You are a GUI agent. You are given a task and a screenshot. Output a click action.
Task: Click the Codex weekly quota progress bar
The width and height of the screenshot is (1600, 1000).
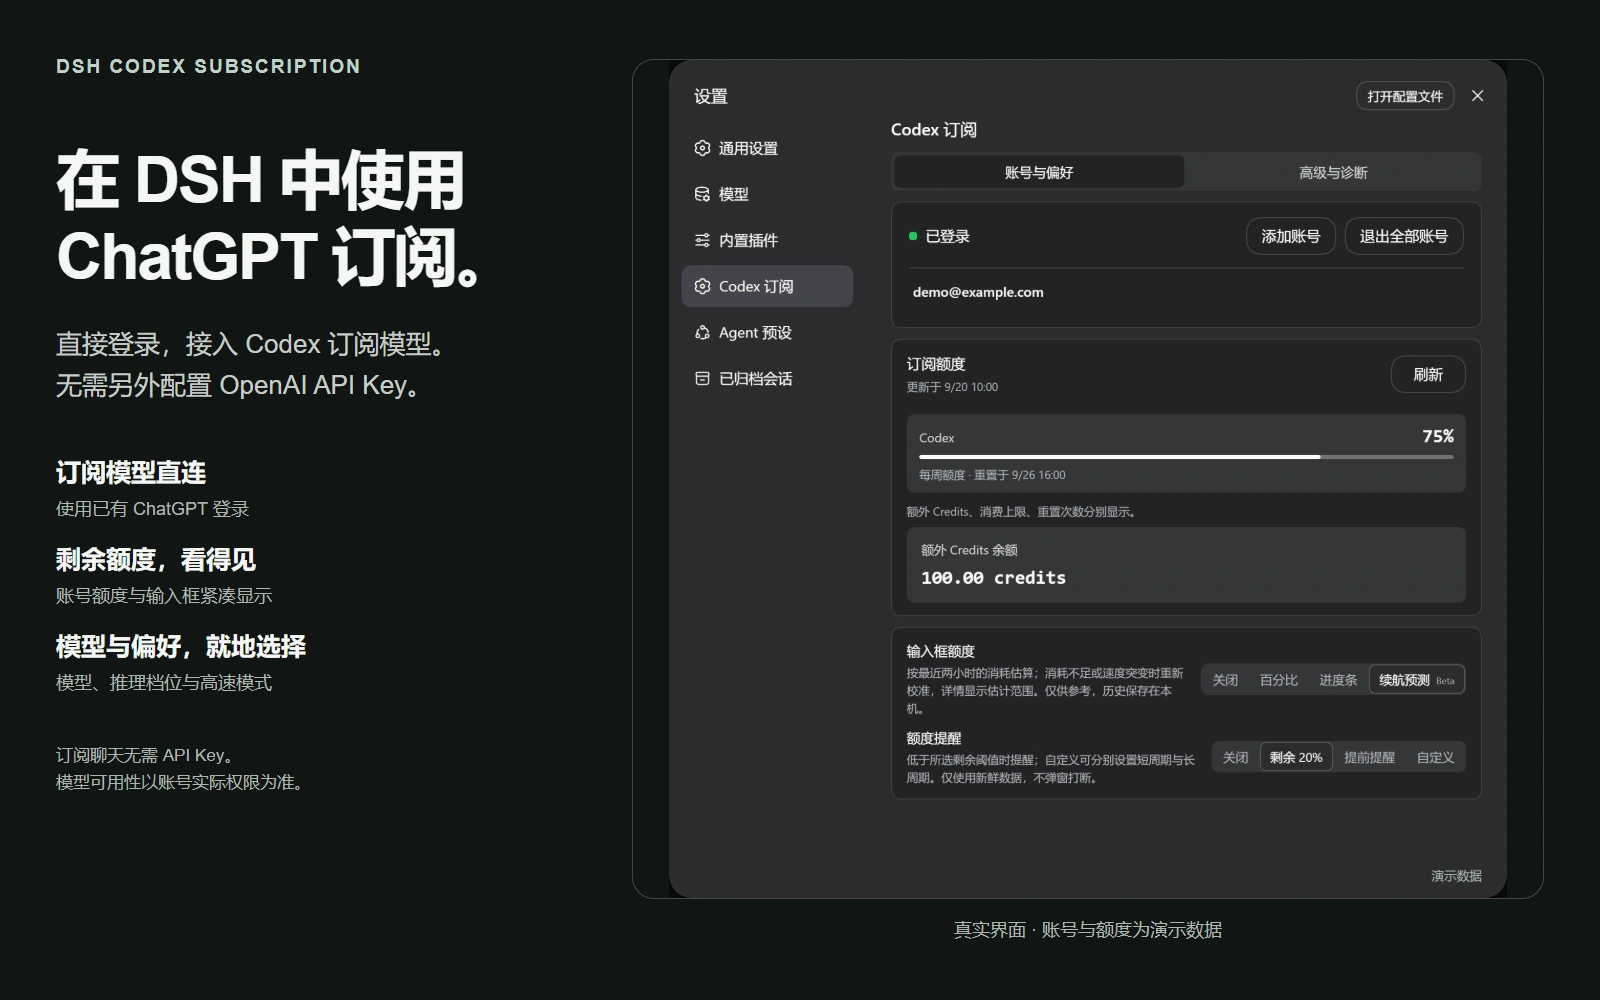point(1186,457)
